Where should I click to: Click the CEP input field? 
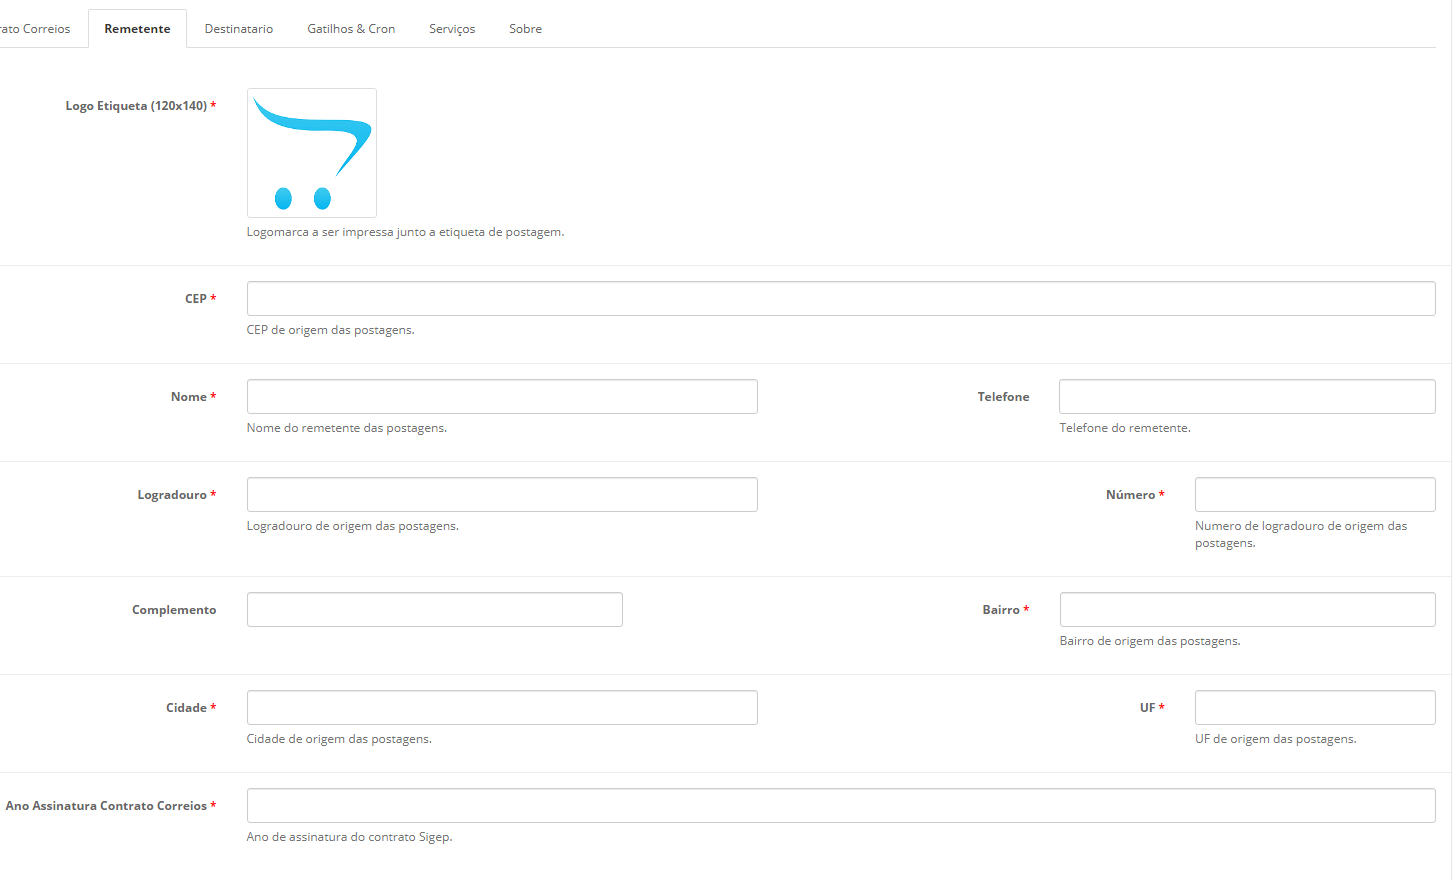click(x=840, y=299)
